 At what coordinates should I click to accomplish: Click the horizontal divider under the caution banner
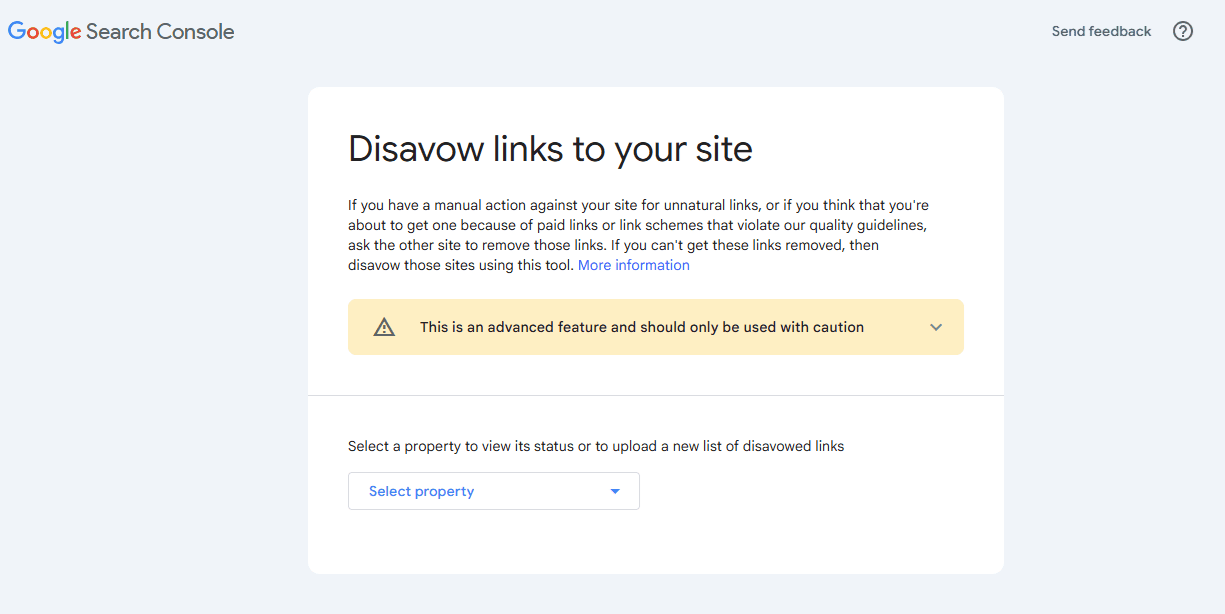coord(656,395)
